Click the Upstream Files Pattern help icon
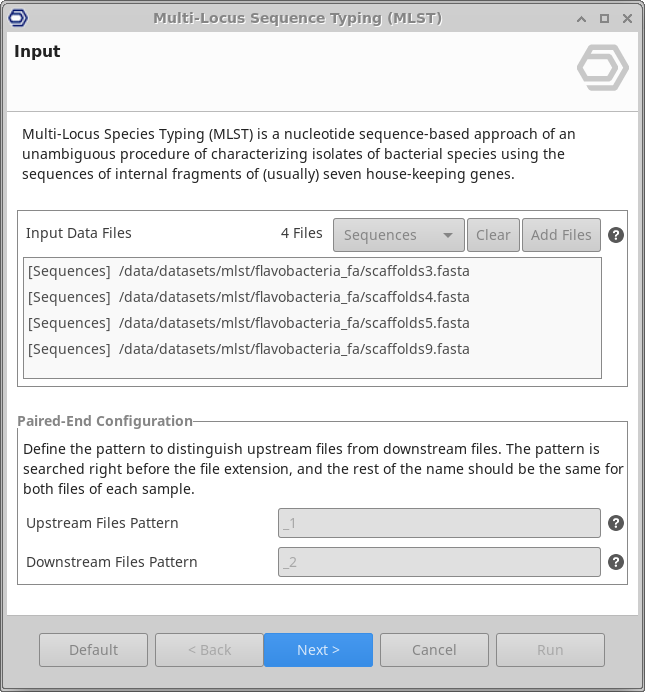Image resolution: width=645 pixels, height=692 pixels. tap(616, 523)
